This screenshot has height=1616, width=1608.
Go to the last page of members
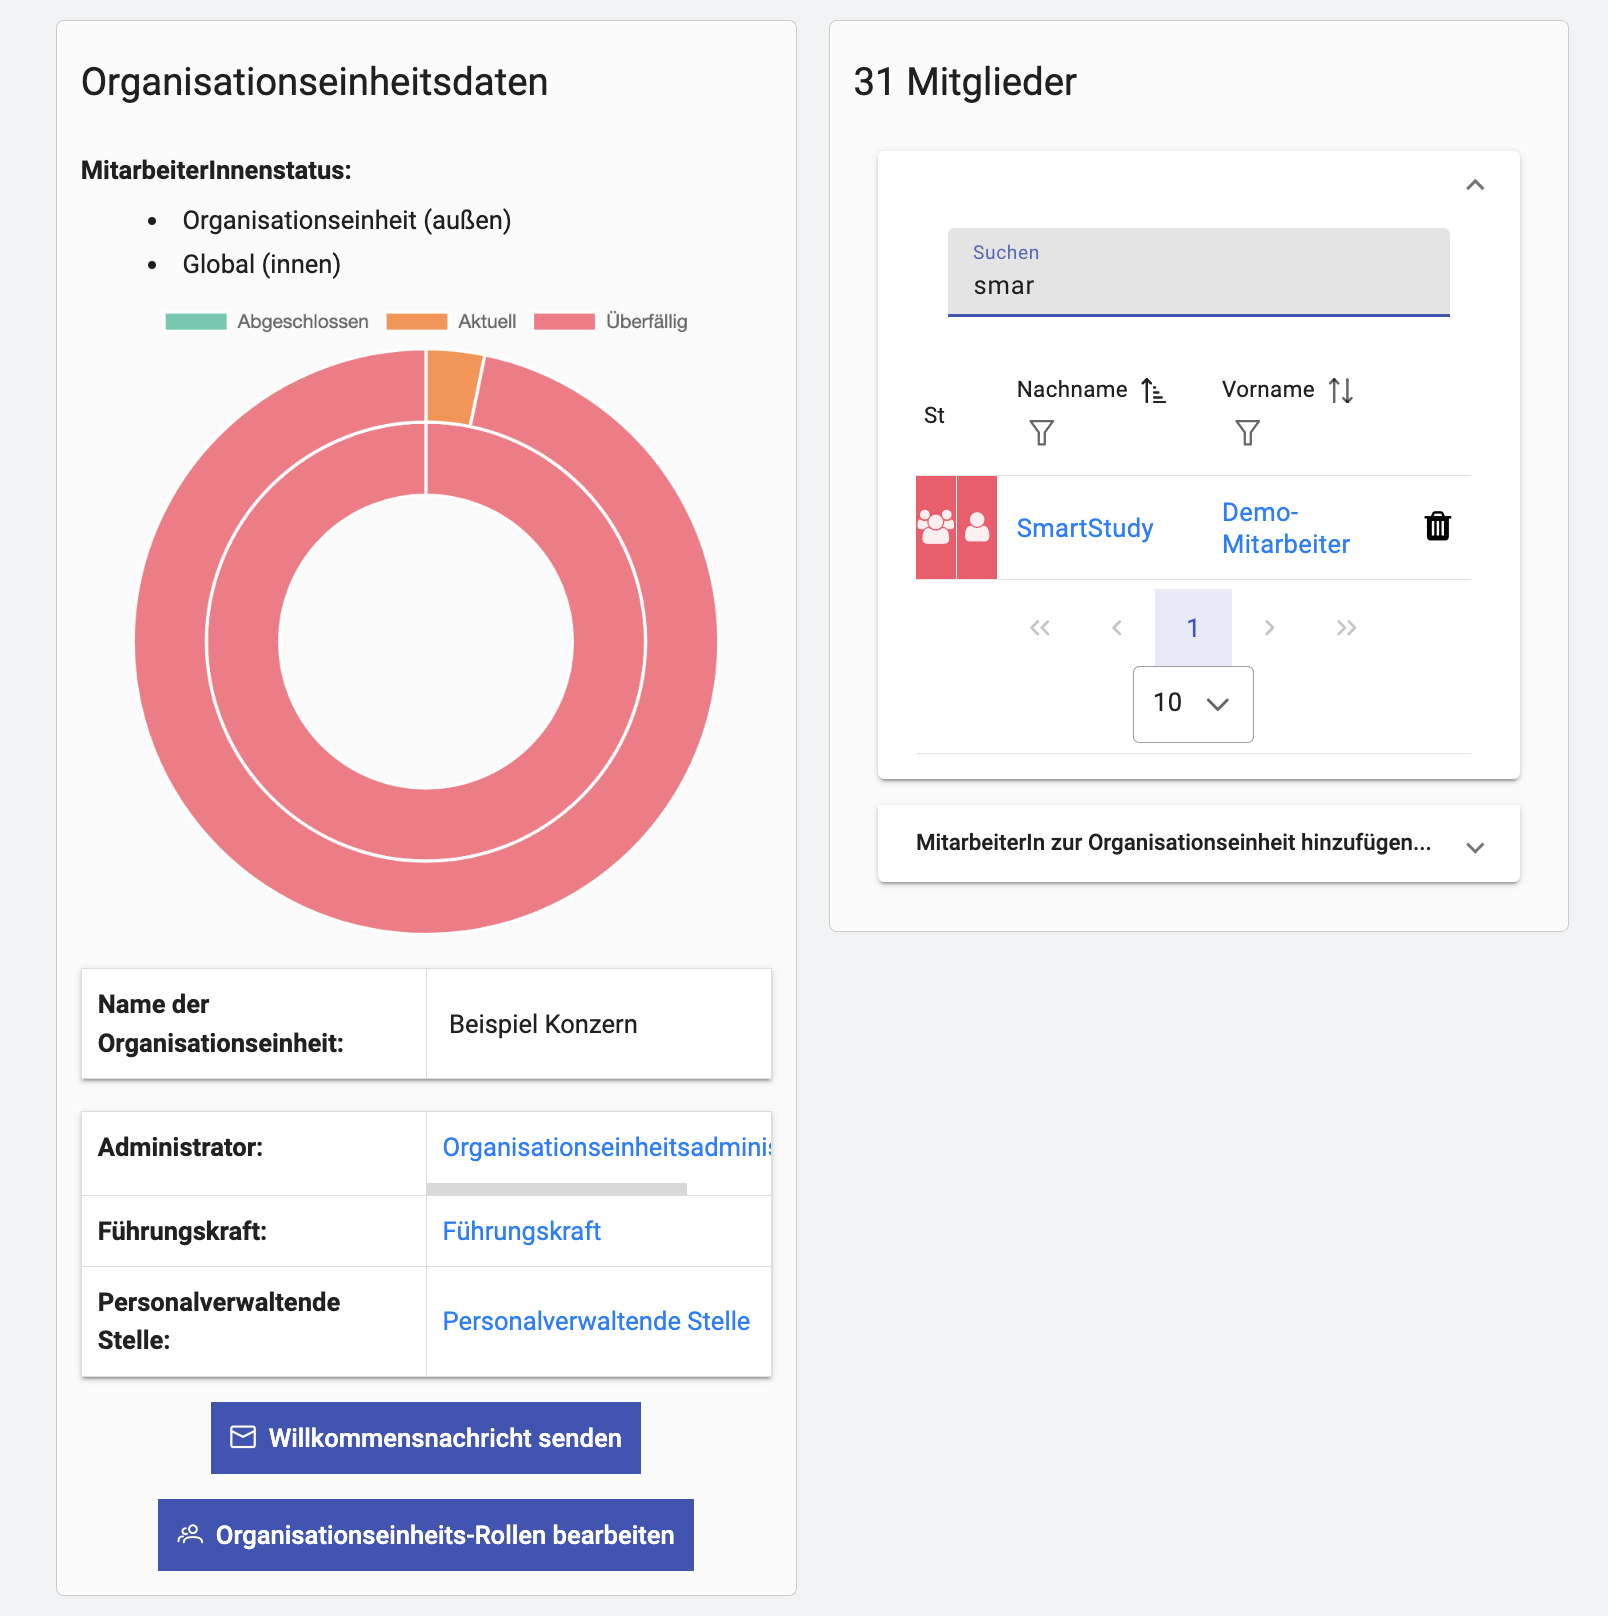[1346, 628]
